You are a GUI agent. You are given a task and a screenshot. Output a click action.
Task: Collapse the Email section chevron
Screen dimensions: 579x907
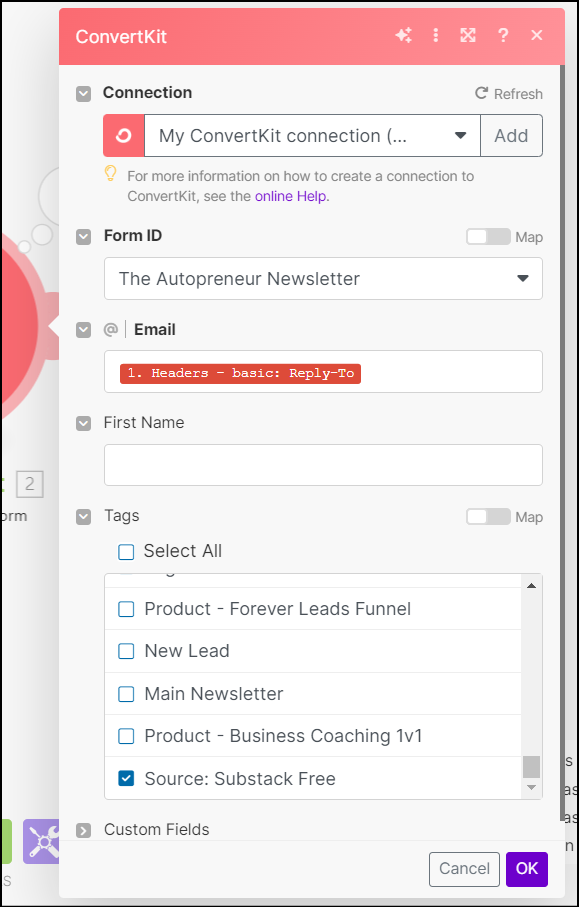tap(84, 330)
